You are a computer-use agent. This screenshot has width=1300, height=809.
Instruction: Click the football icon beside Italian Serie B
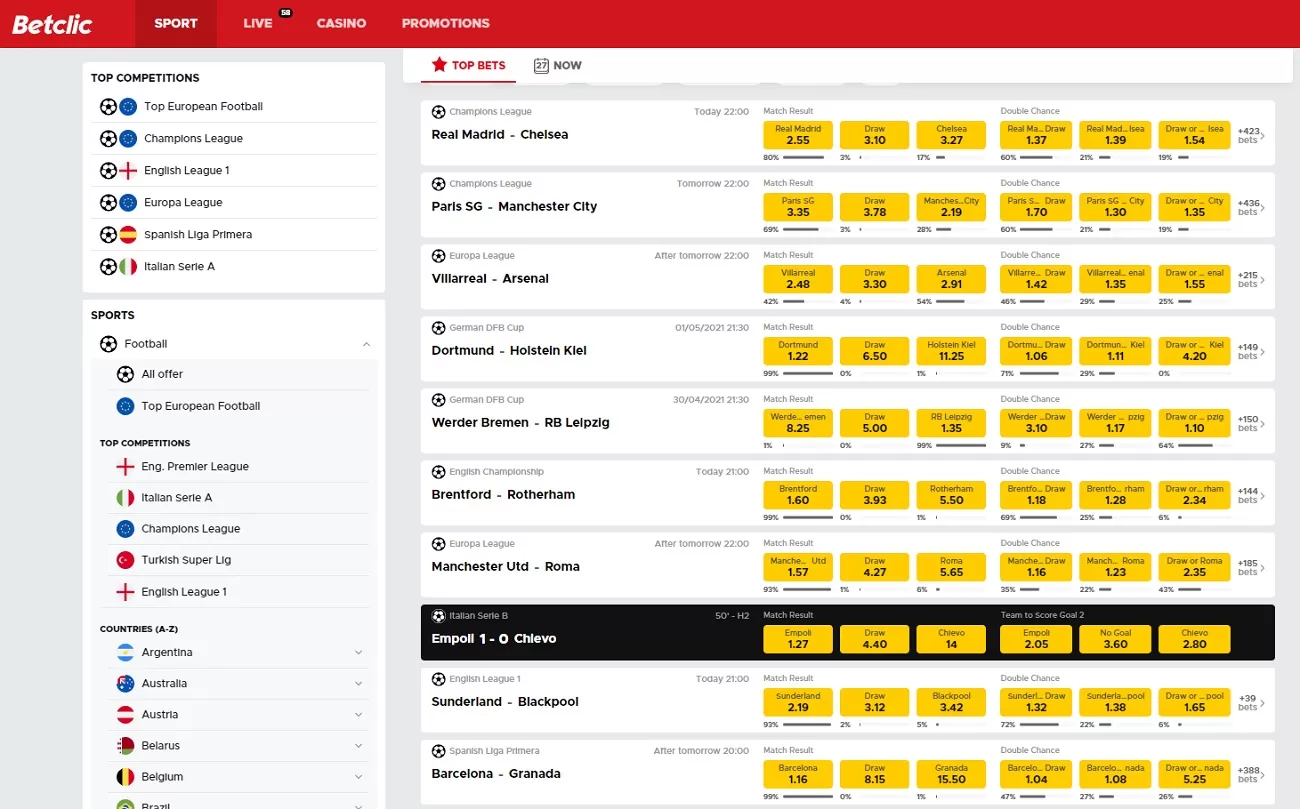coord(438,616)
